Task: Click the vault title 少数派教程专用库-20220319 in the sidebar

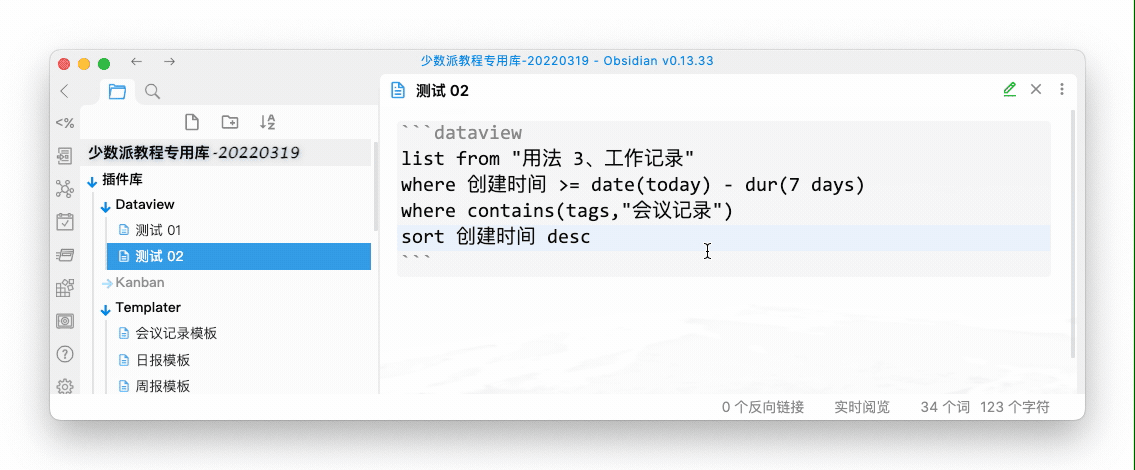Action: point(194,153)
